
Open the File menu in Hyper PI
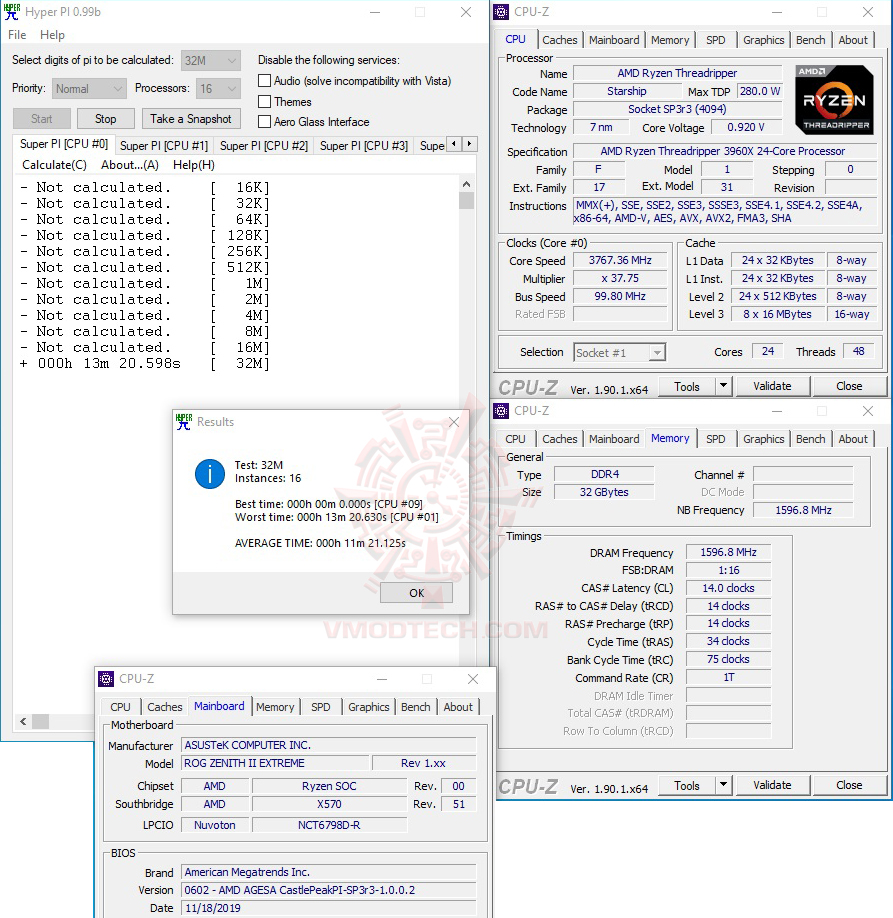[17, 35]
